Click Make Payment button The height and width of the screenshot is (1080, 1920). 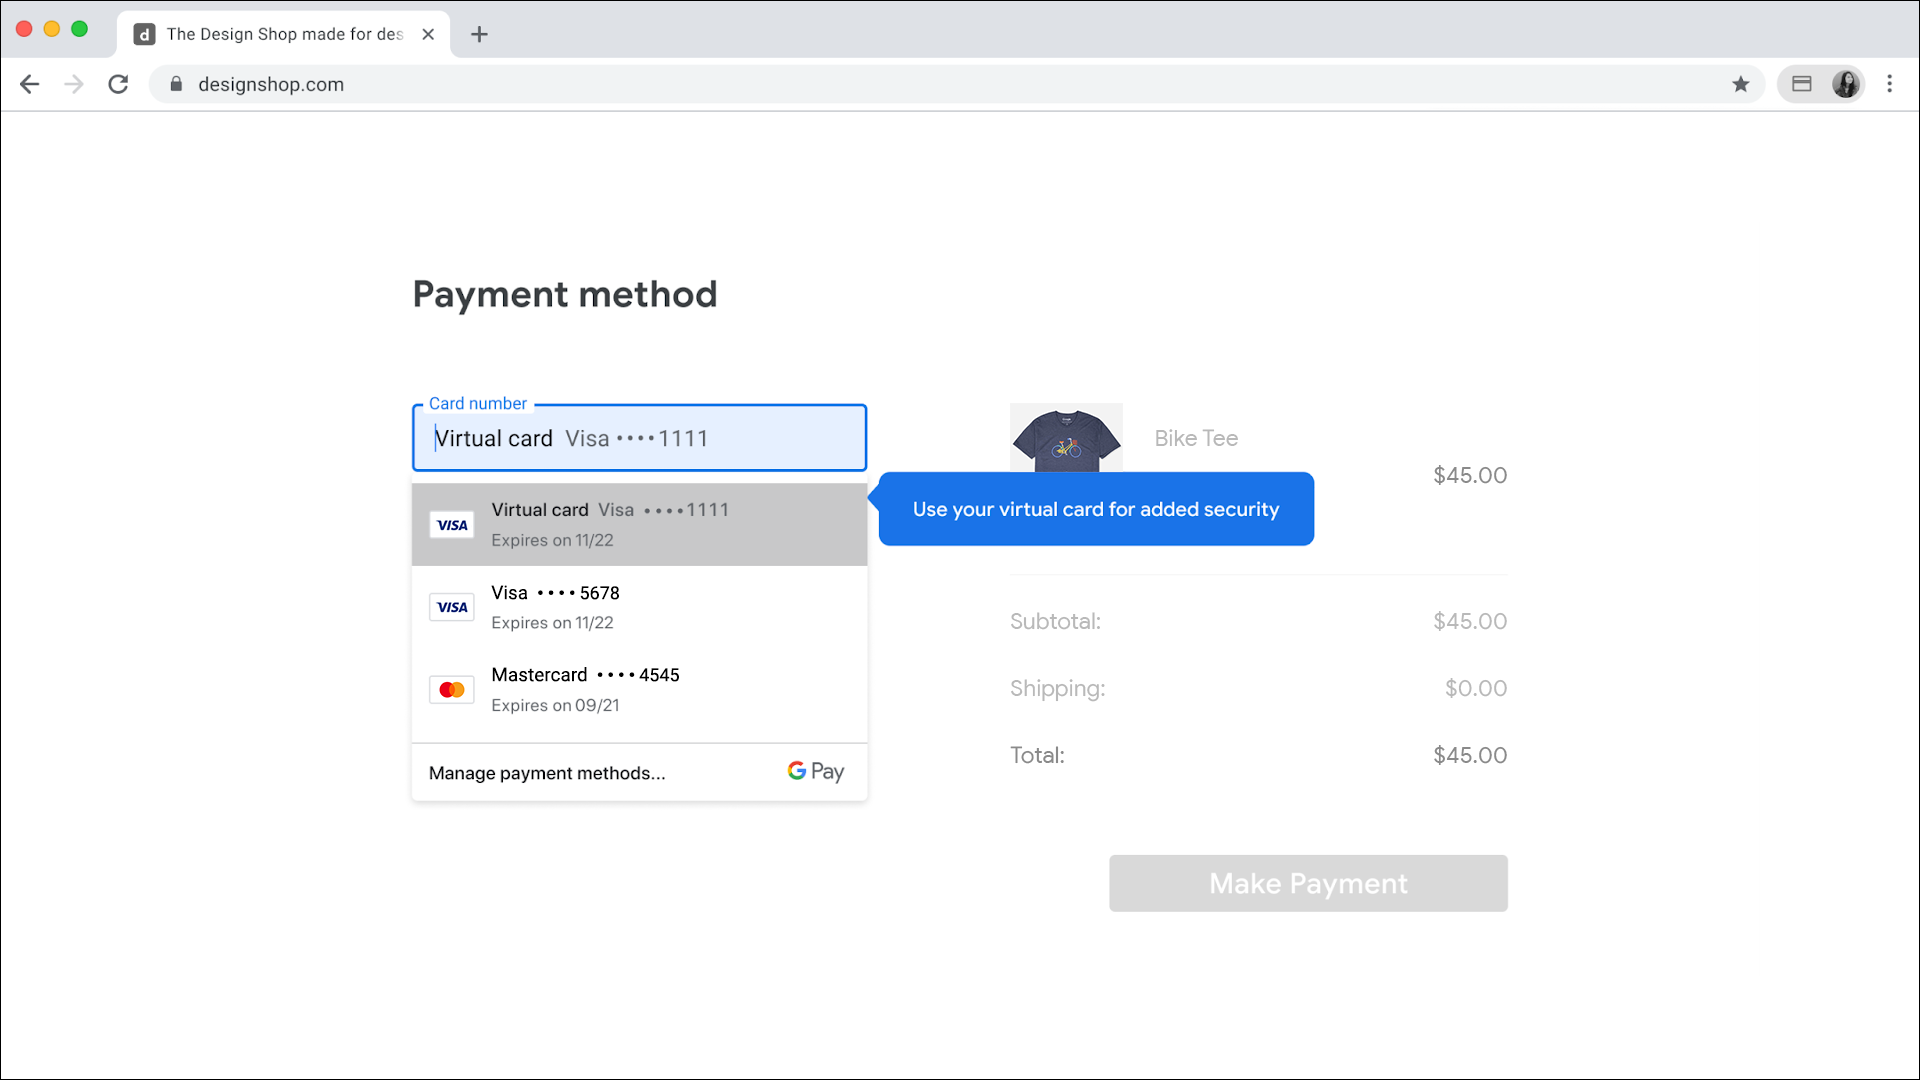coord(1308,882)
